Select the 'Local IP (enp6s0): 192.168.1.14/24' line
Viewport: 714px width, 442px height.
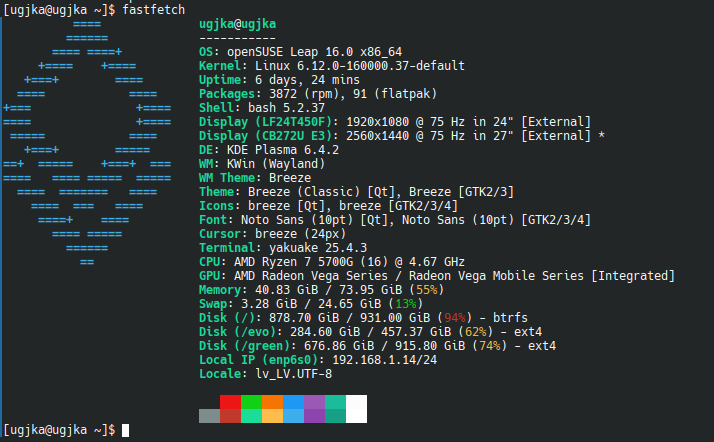click(x=318, y=360)
